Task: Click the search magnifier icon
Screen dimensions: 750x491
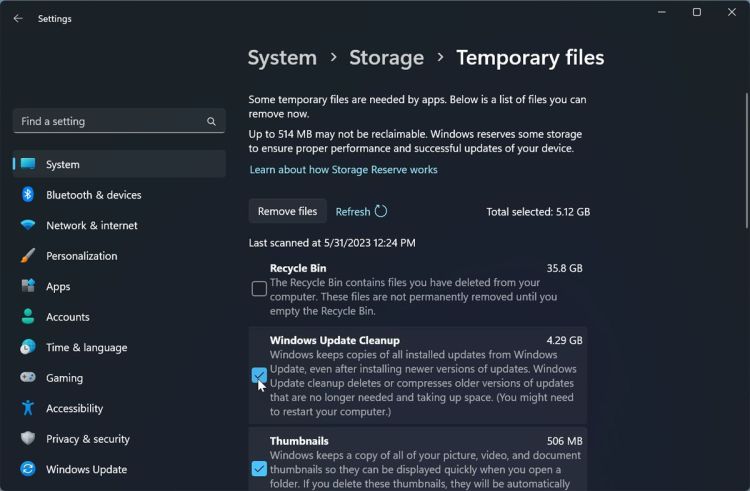Action: coord(211,121)
